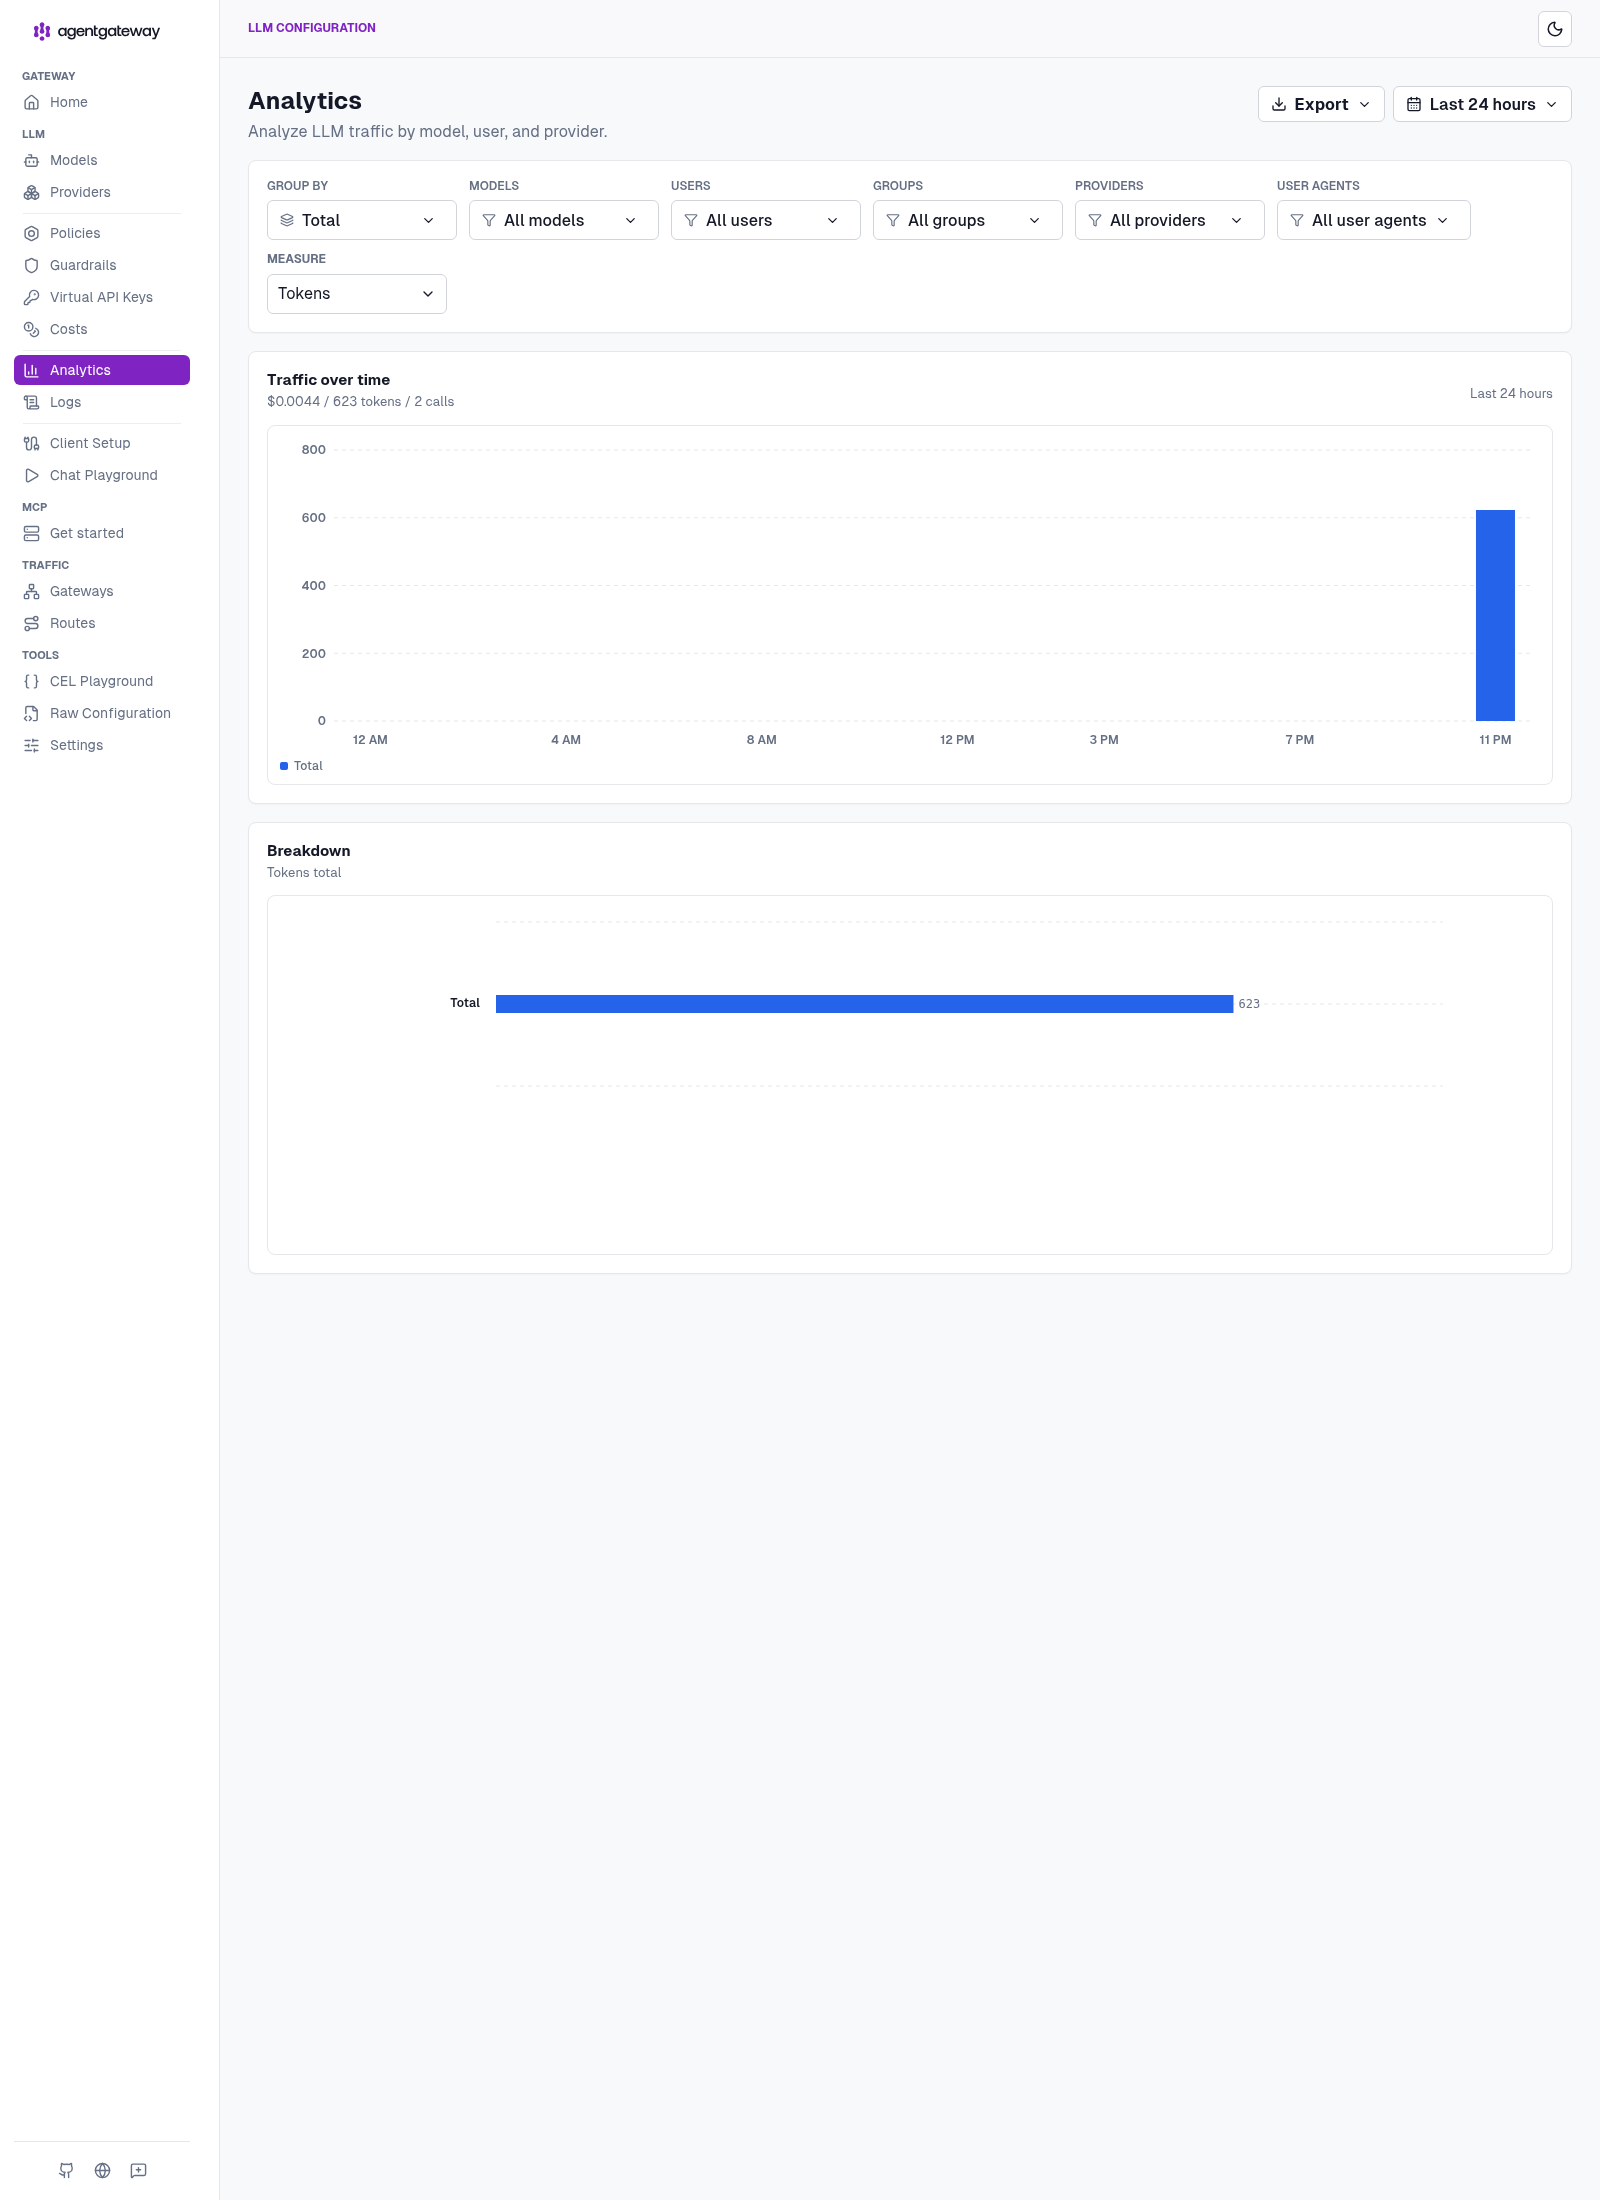This screenshot has height=2200, width=1600.
Task: Click the Guardrails shield icon
Action: pyautogui.click(x=32, y=265)
